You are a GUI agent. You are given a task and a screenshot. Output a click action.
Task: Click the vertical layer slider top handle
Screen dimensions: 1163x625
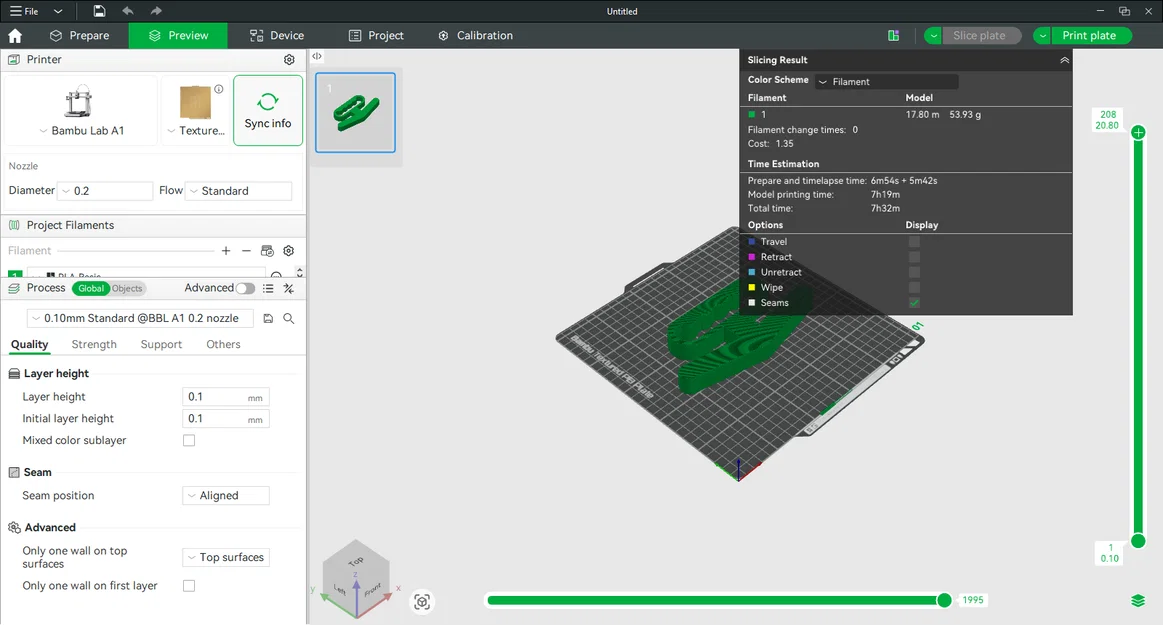coord(1138,133)
